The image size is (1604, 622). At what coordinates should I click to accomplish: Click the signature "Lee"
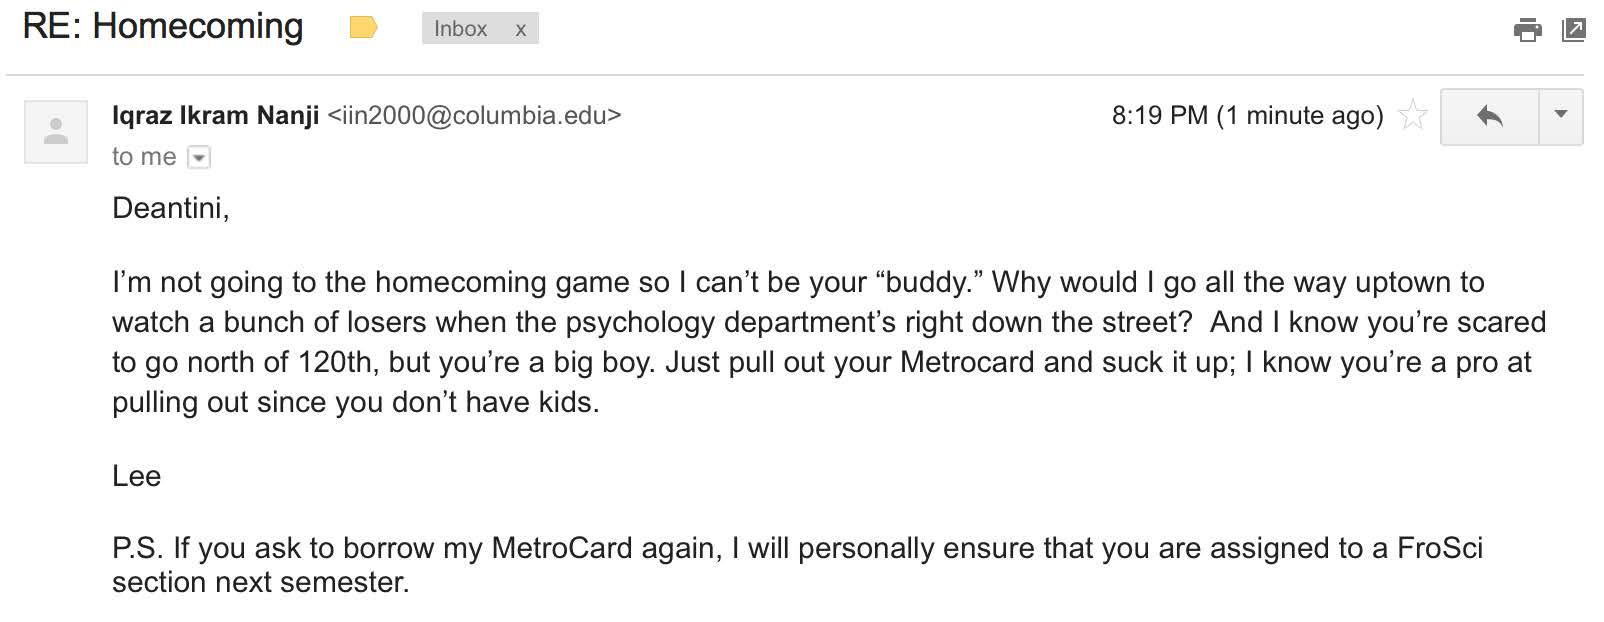pos(136,476)
